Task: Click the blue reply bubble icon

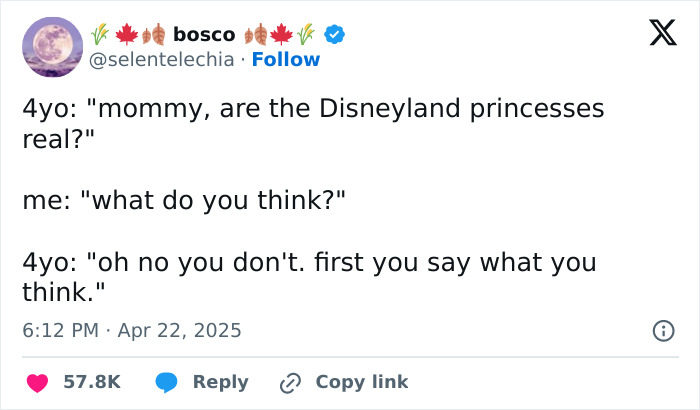Action: [166, 382]
